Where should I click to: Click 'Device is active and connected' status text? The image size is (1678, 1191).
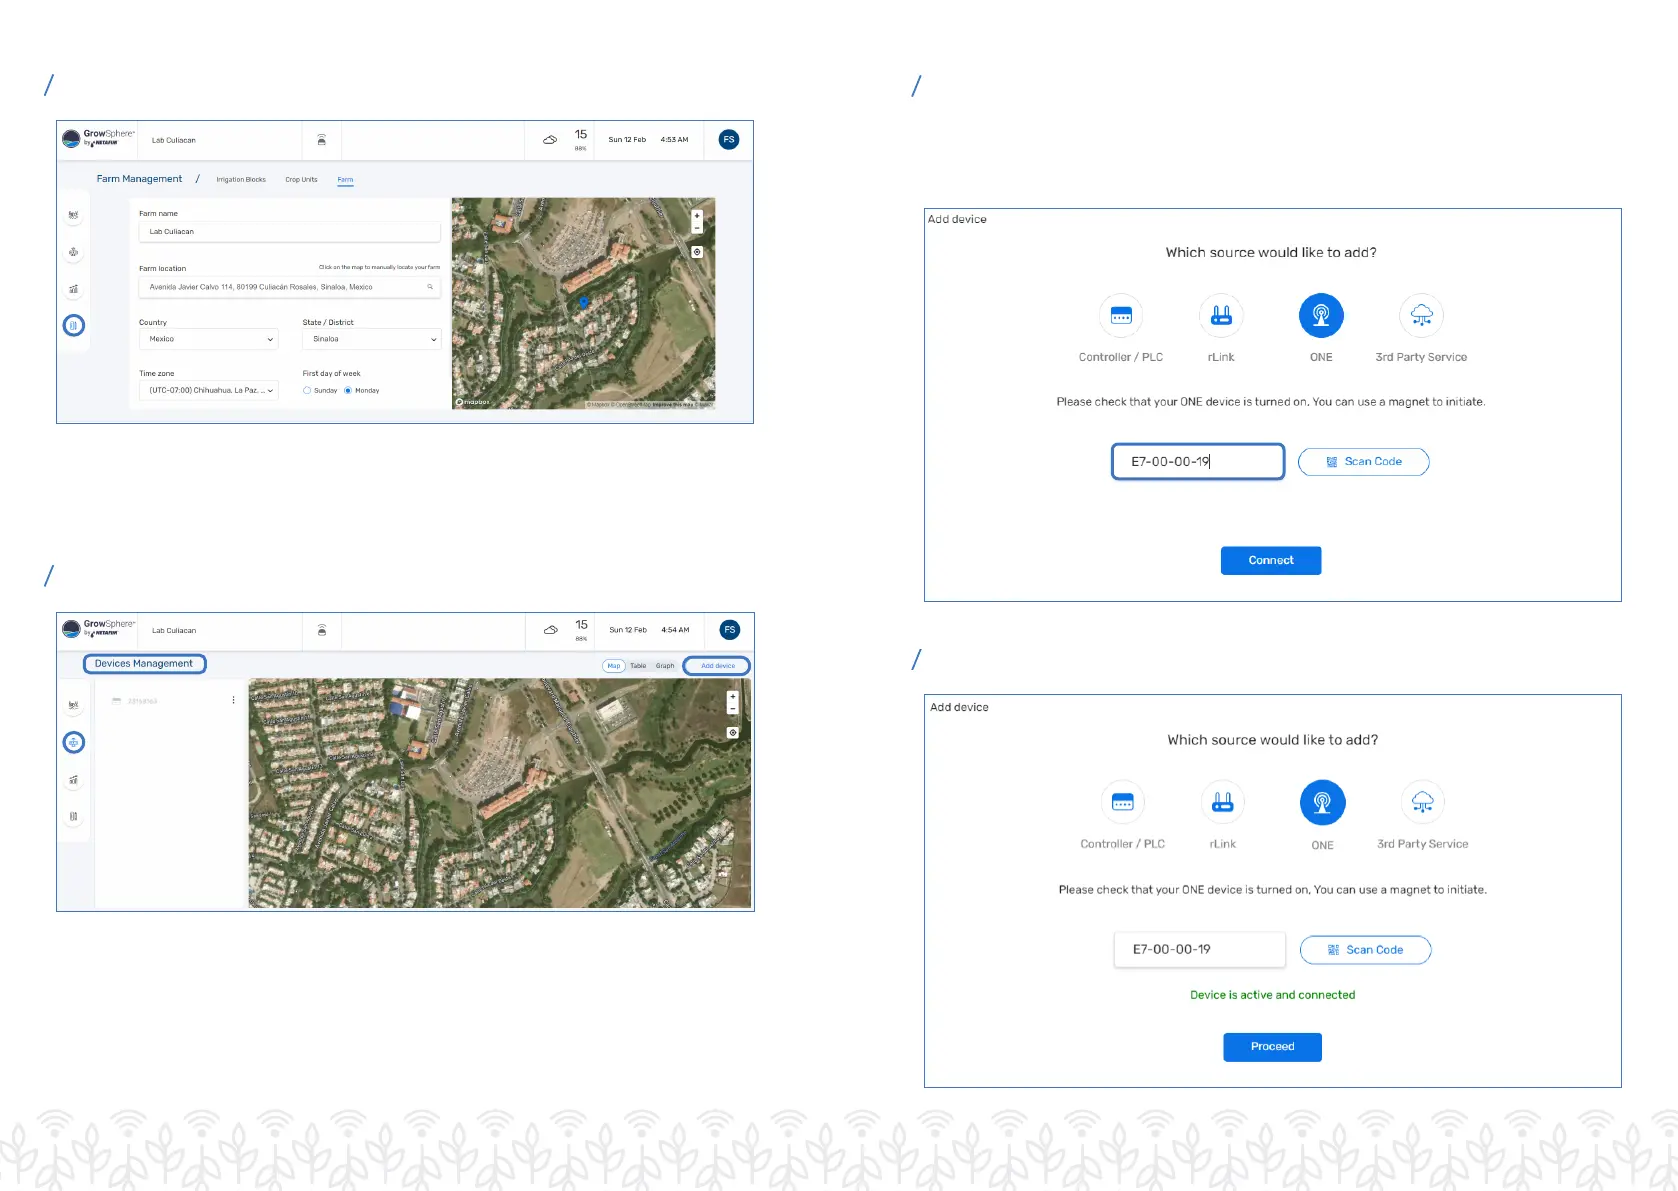1273,995
